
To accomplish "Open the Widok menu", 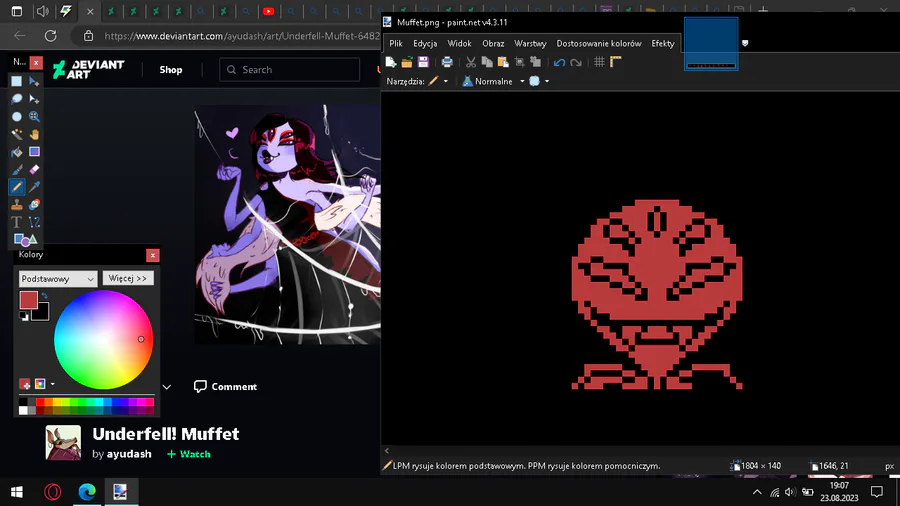I will [x=459, y=44].
